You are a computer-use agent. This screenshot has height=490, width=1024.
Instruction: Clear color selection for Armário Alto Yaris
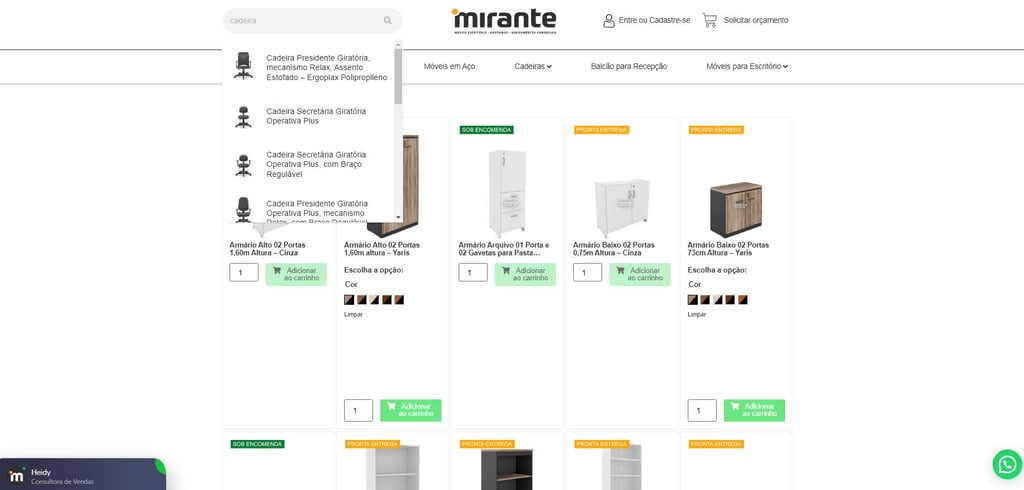353,315
